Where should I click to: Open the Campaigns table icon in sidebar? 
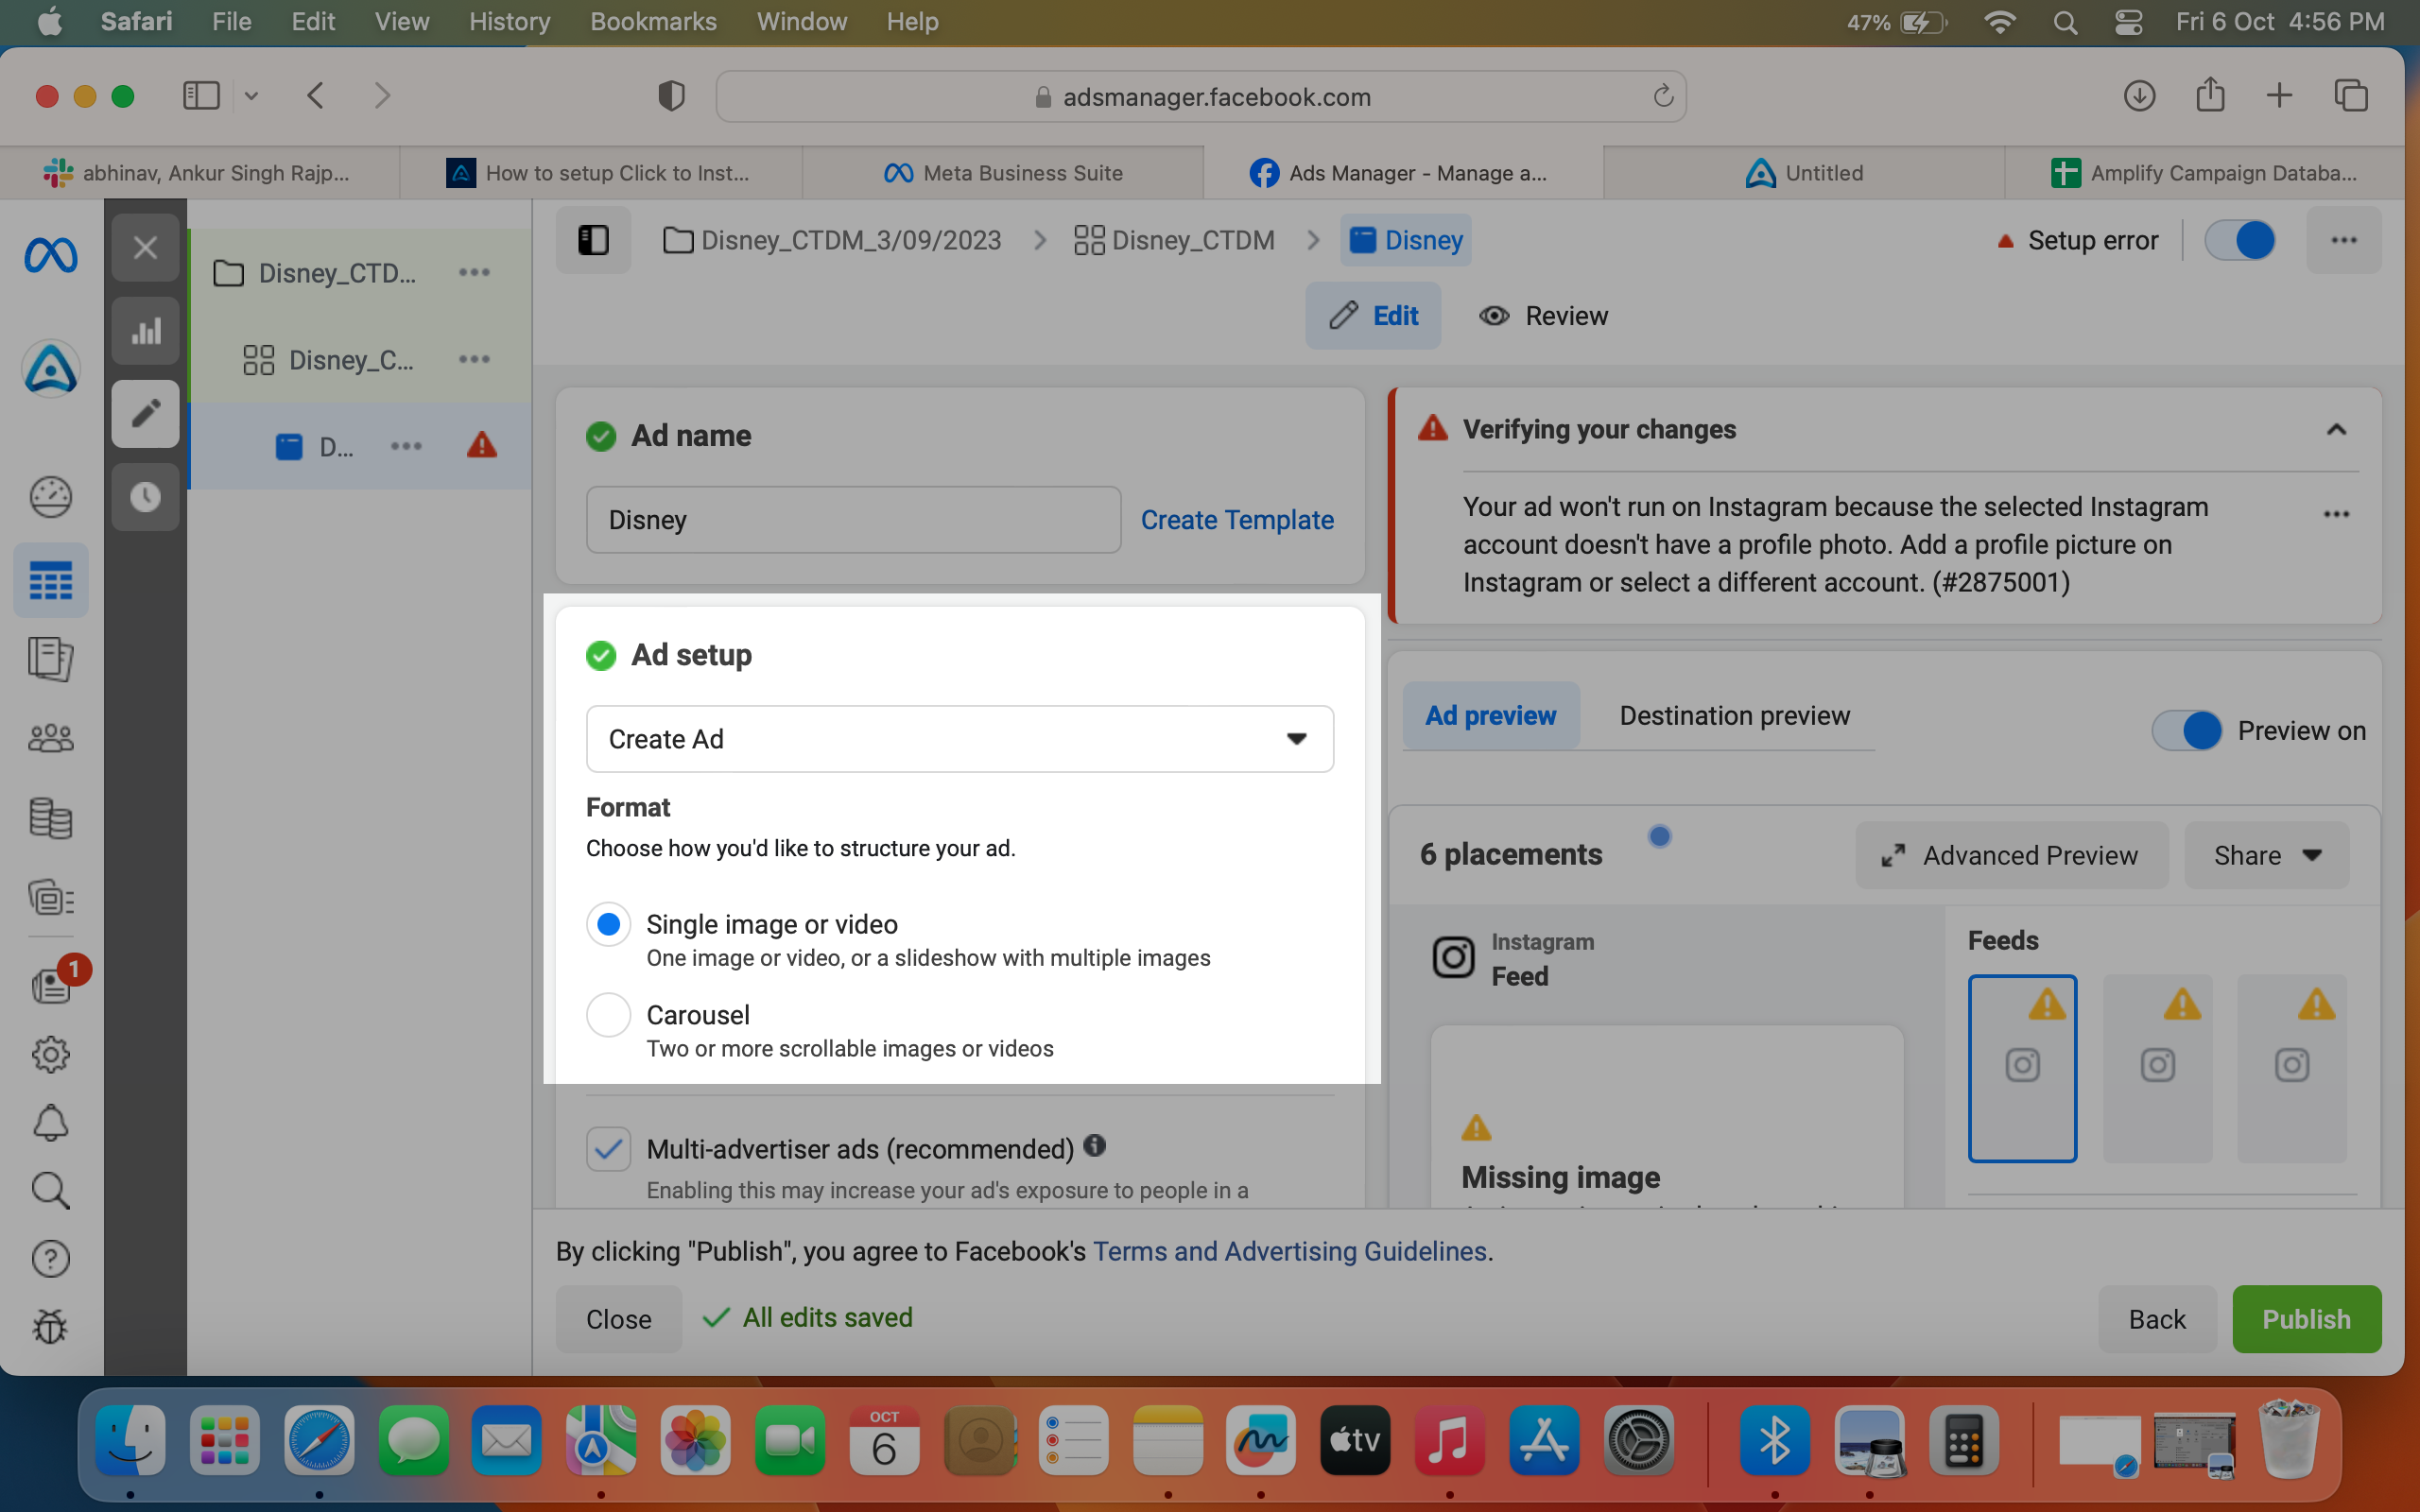[51, 580]
